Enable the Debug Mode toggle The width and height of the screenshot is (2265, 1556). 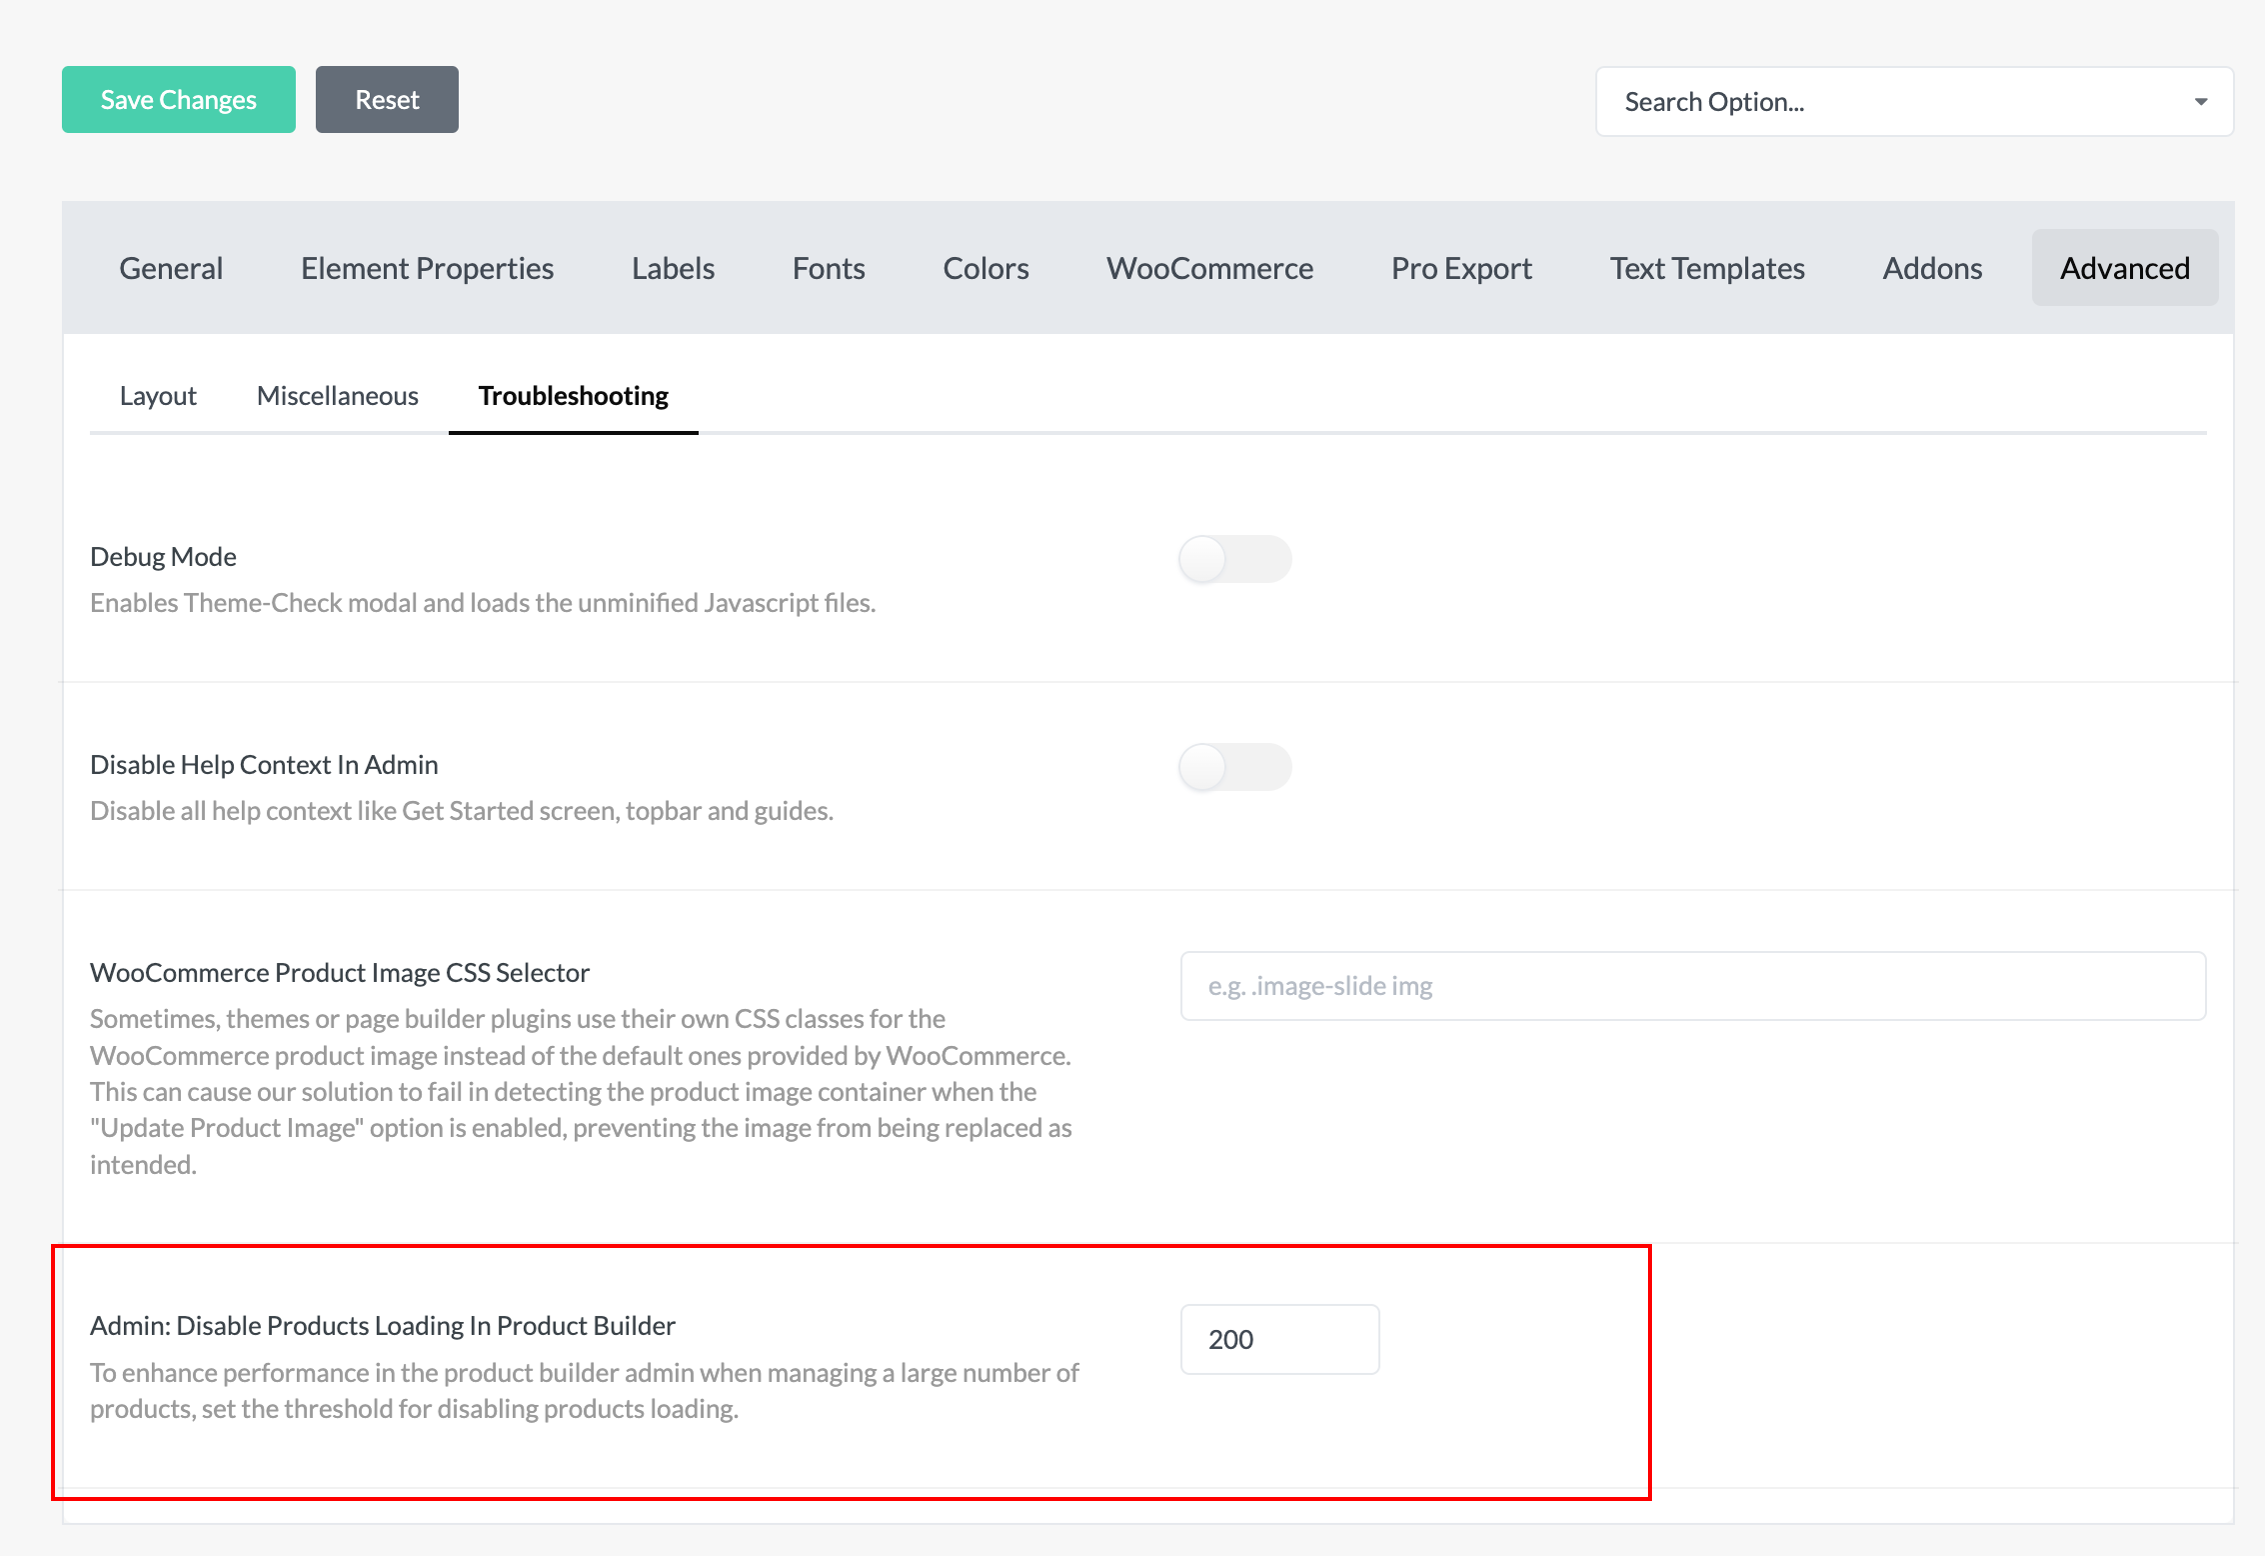click(x=1234, y=559)
